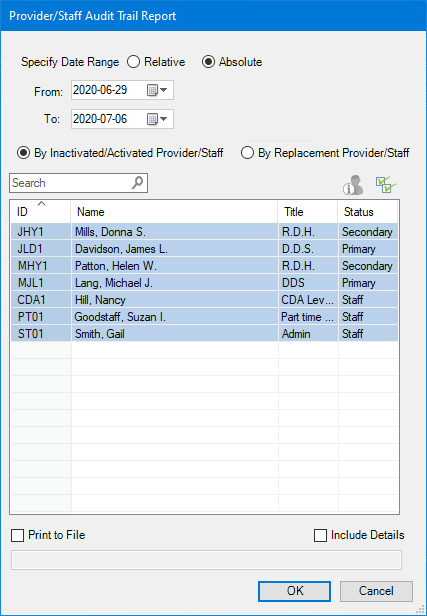Click the JLD1 ID cell

[41, 249]
